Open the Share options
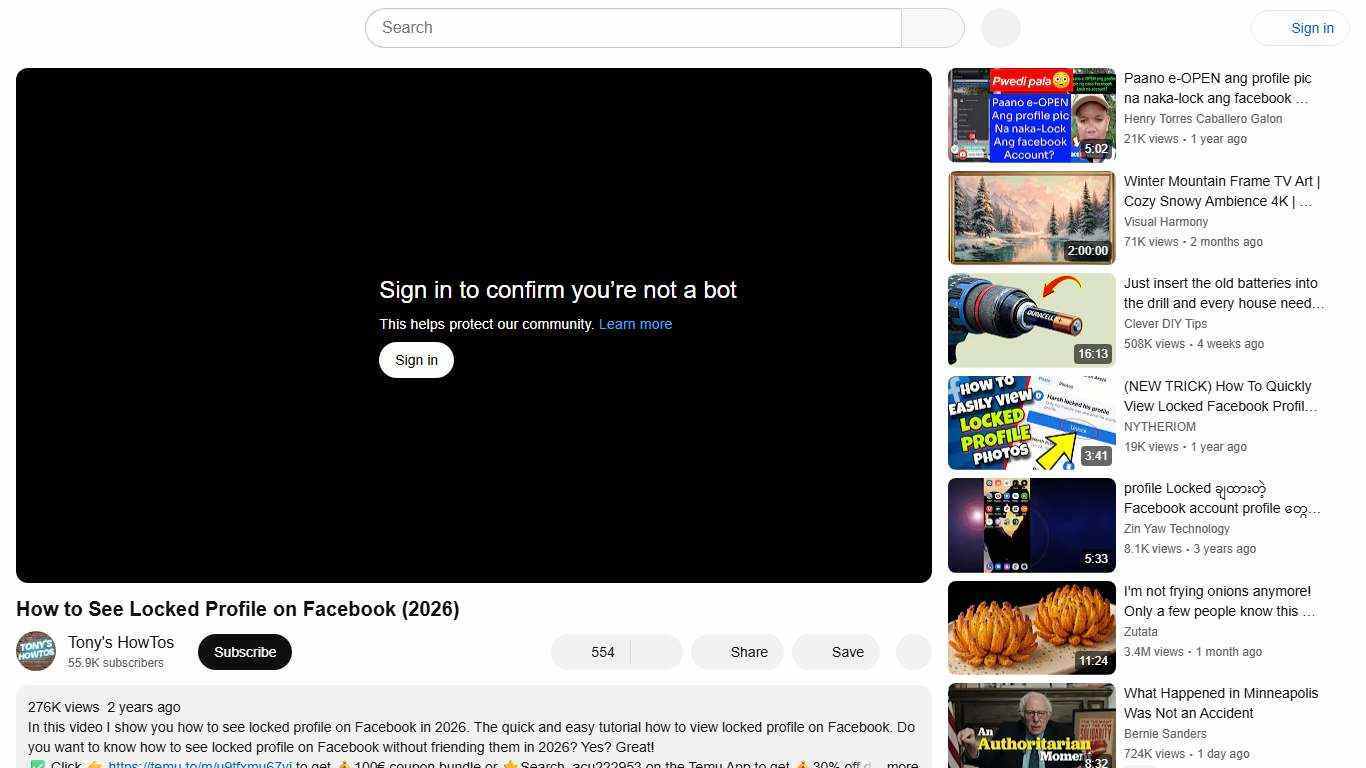The height and width of the screenshot is (768, 1366). [x=737, y=652]
